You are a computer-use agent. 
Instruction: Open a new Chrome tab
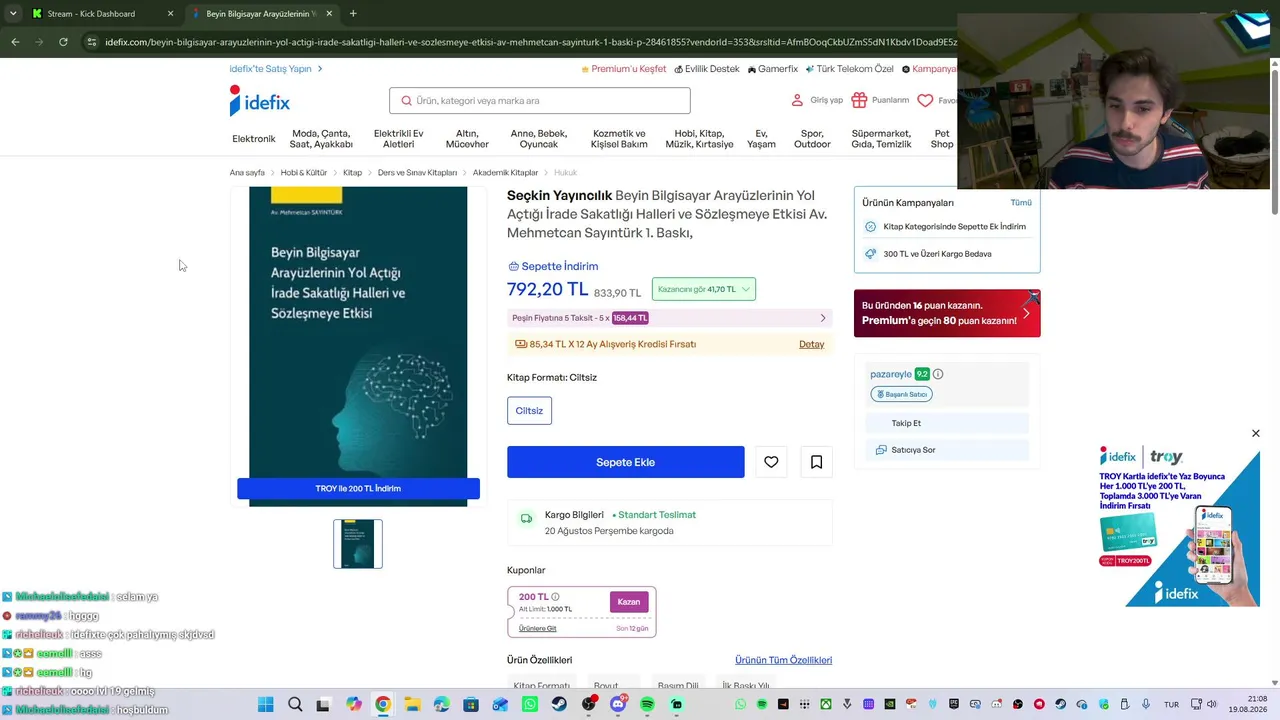(x=353, y=14)
